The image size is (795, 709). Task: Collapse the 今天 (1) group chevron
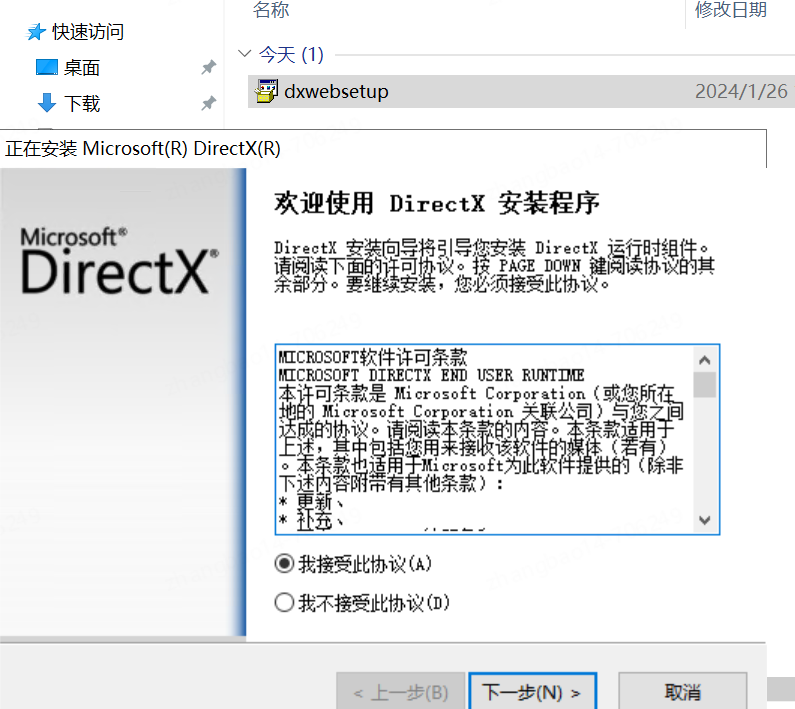(x=244, y=53)
